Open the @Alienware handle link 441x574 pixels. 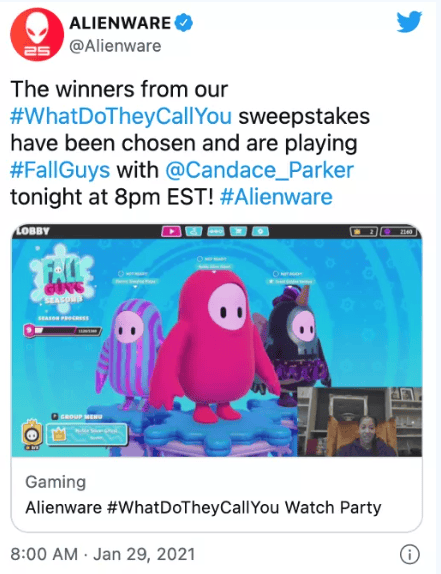(115, 46)
